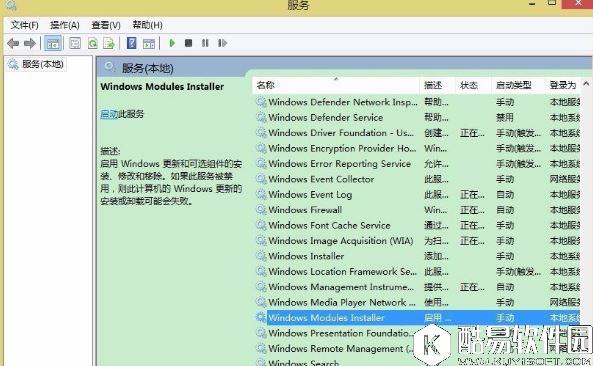Screen dimensions: 593x366
Task: Click magnifier icon in 服务(本地) header
Action: click(x=109, y=67)
